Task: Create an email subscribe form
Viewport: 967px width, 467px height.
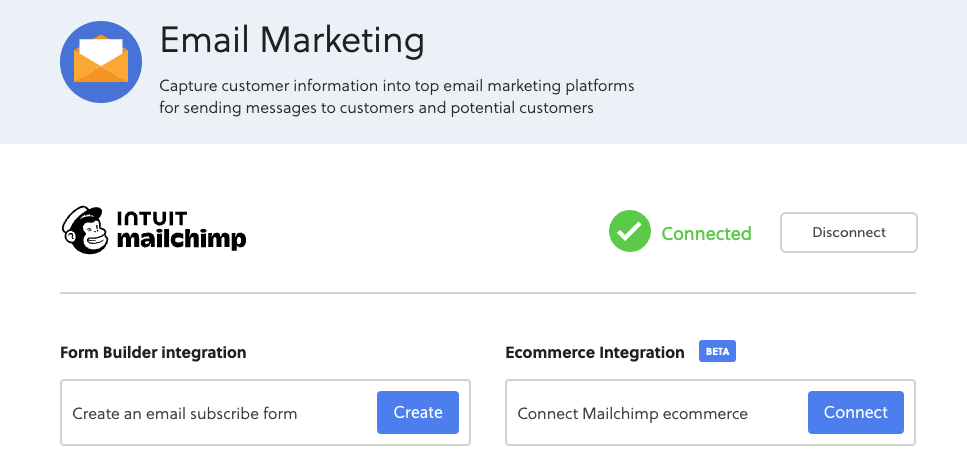Action: [418, 412]
